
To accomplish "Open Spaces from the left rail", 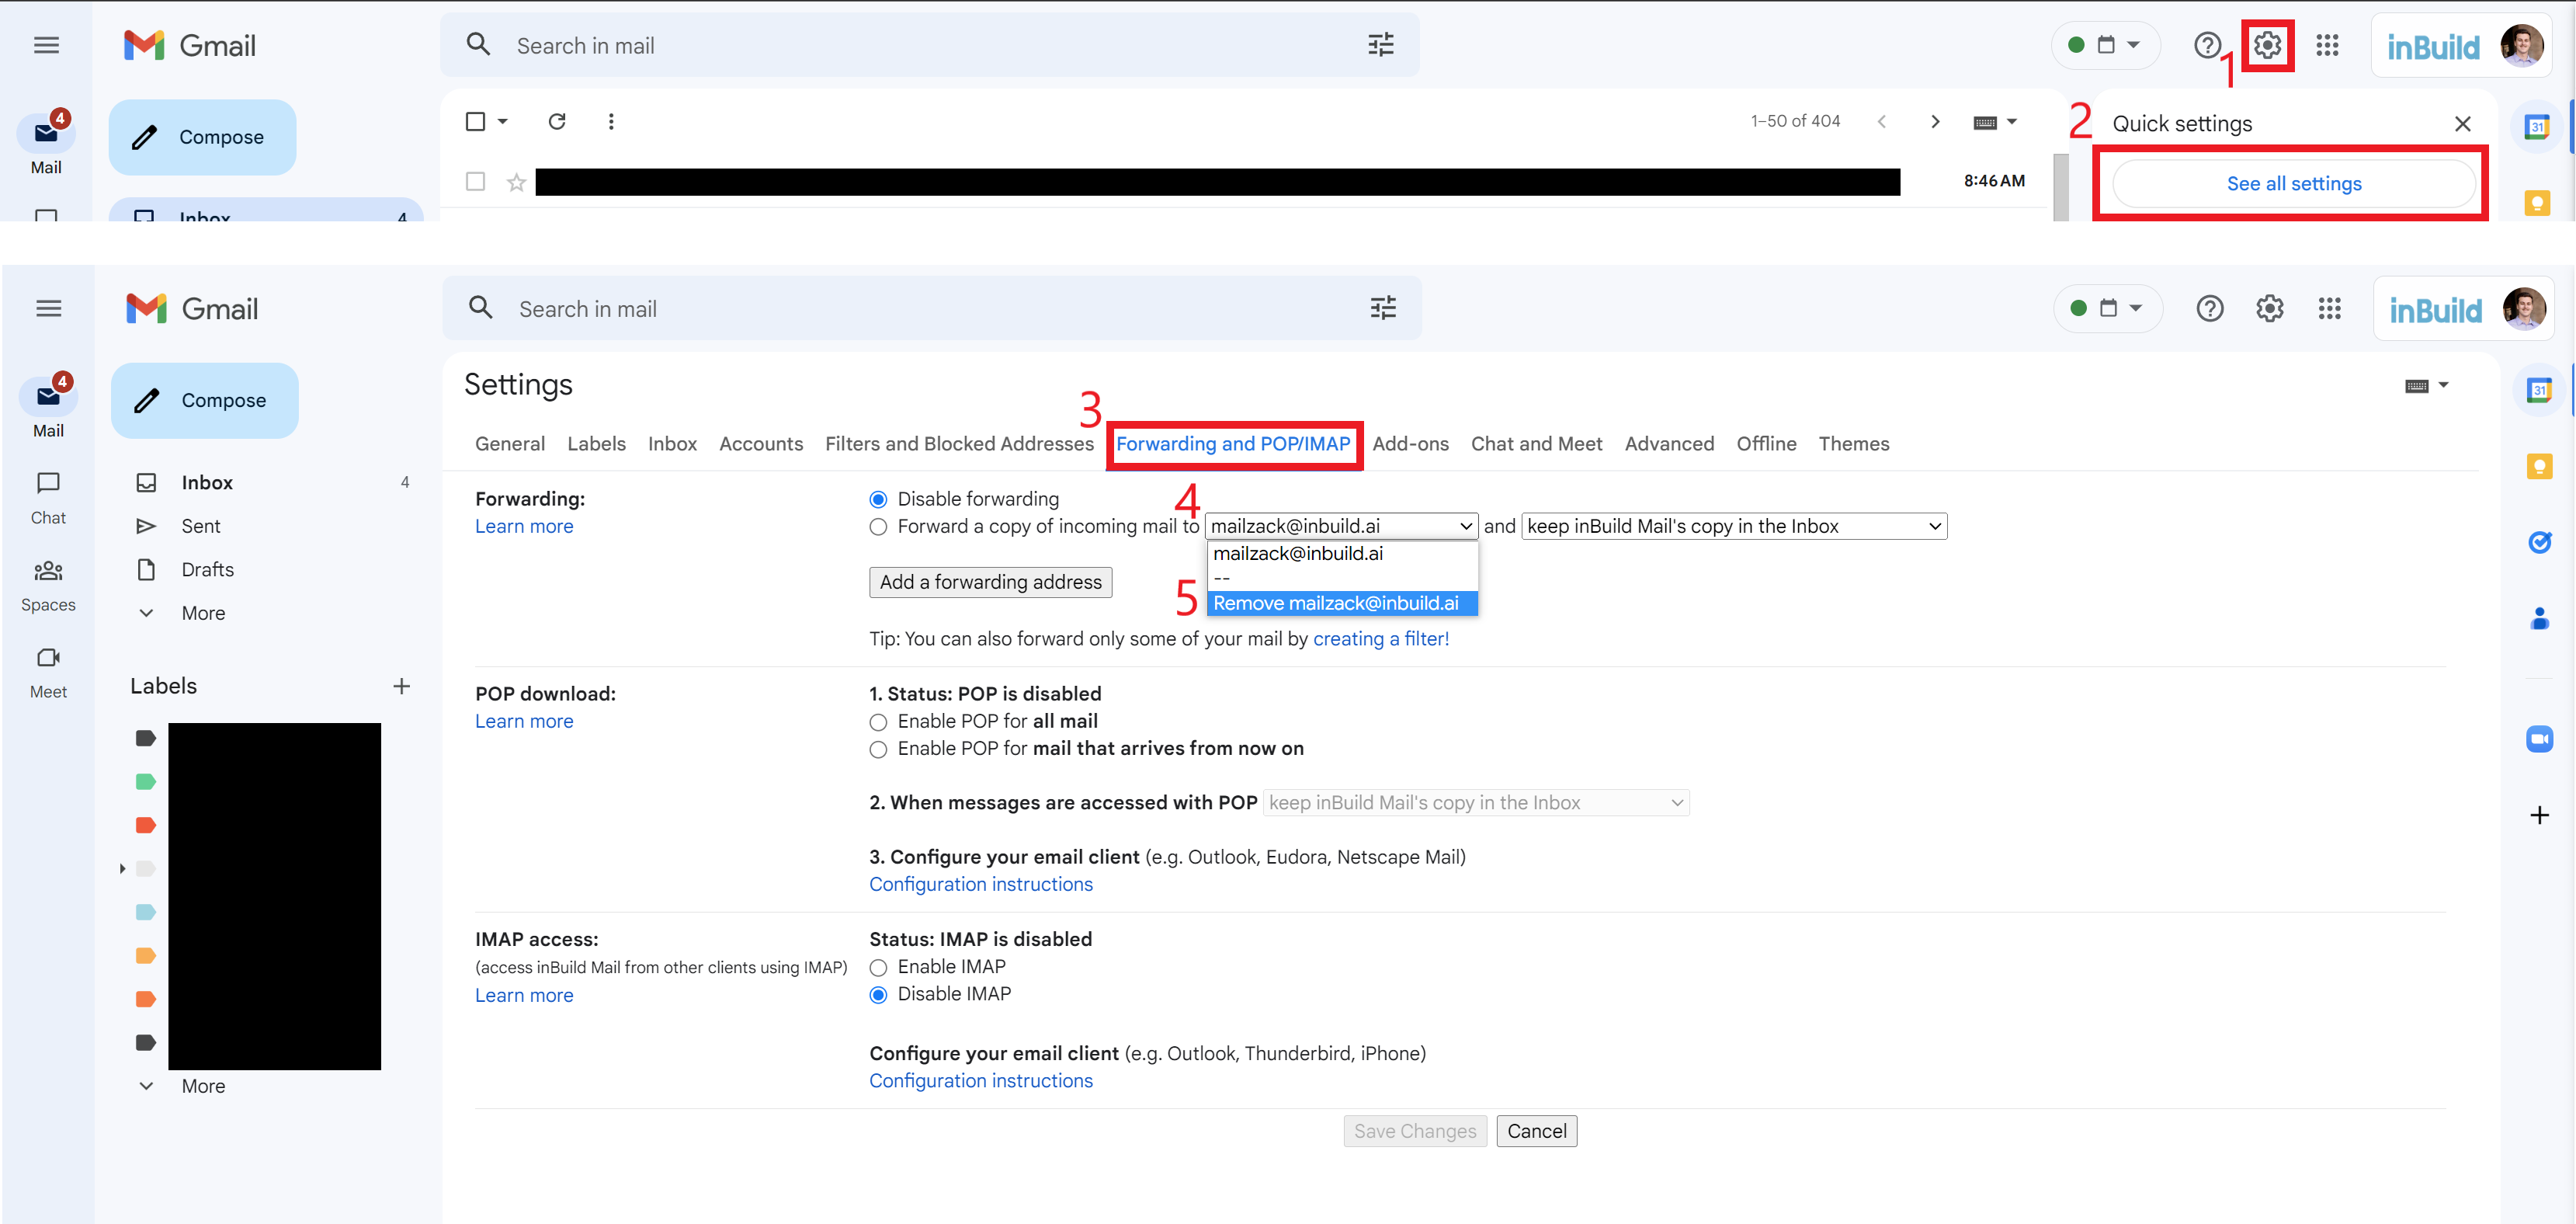I will point(48,571).
